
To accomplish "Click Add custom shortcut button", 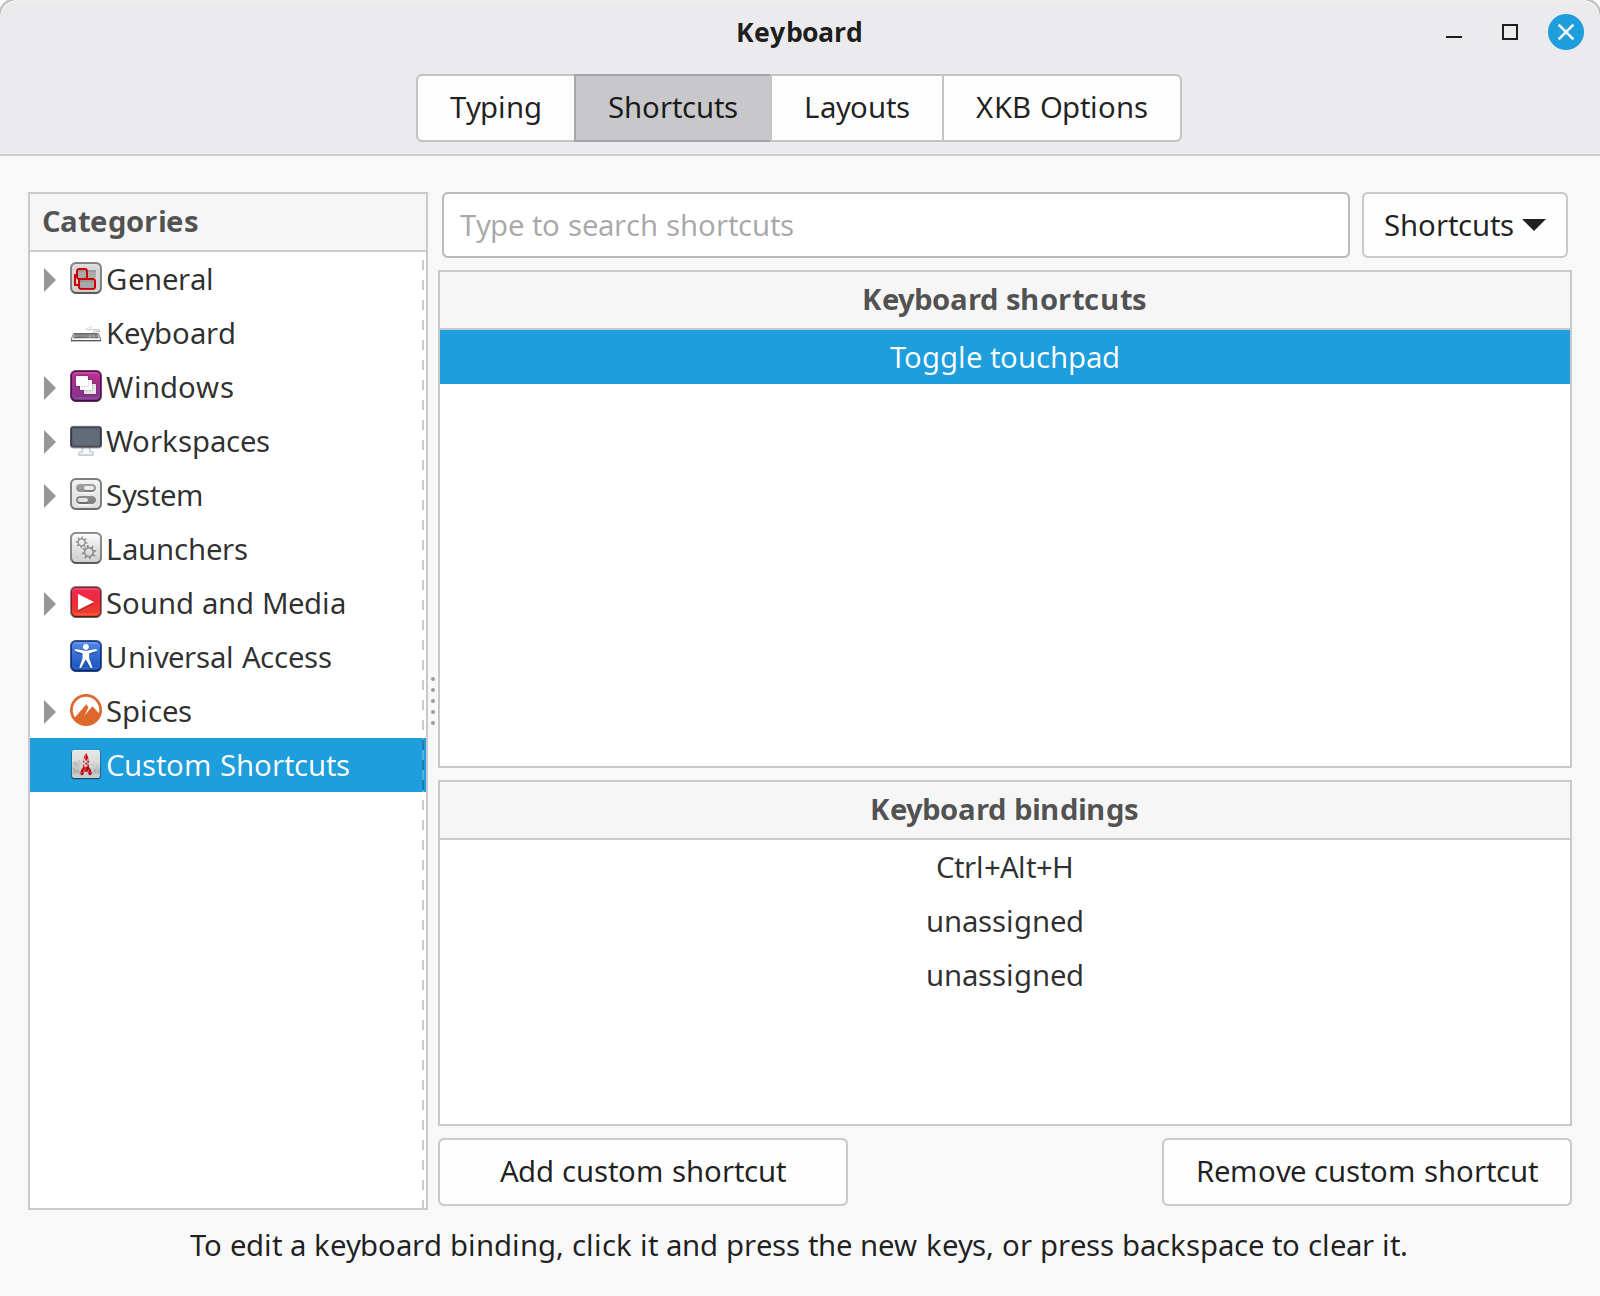I will [x=643, y=1172].
